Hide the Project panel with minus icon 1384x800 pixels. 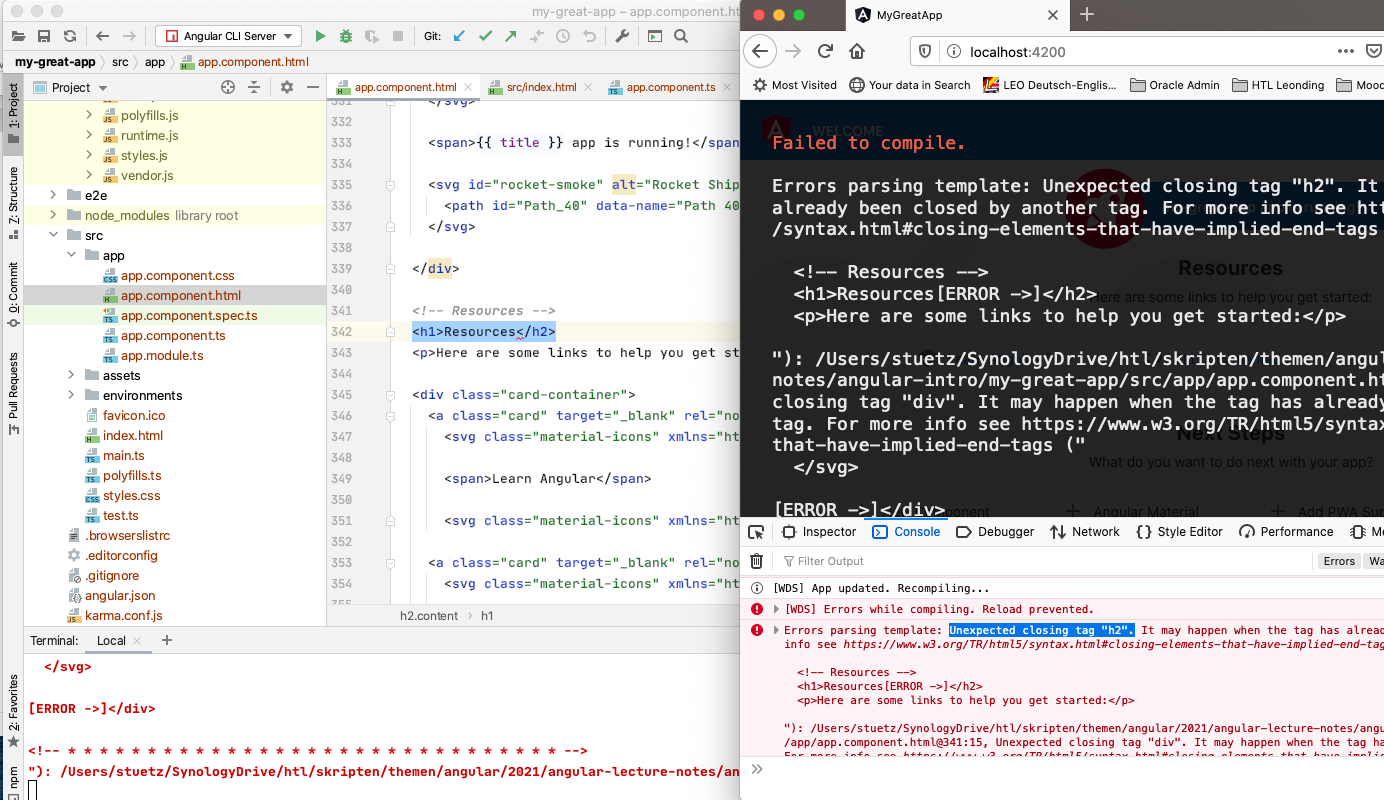(x=312, y=87)
